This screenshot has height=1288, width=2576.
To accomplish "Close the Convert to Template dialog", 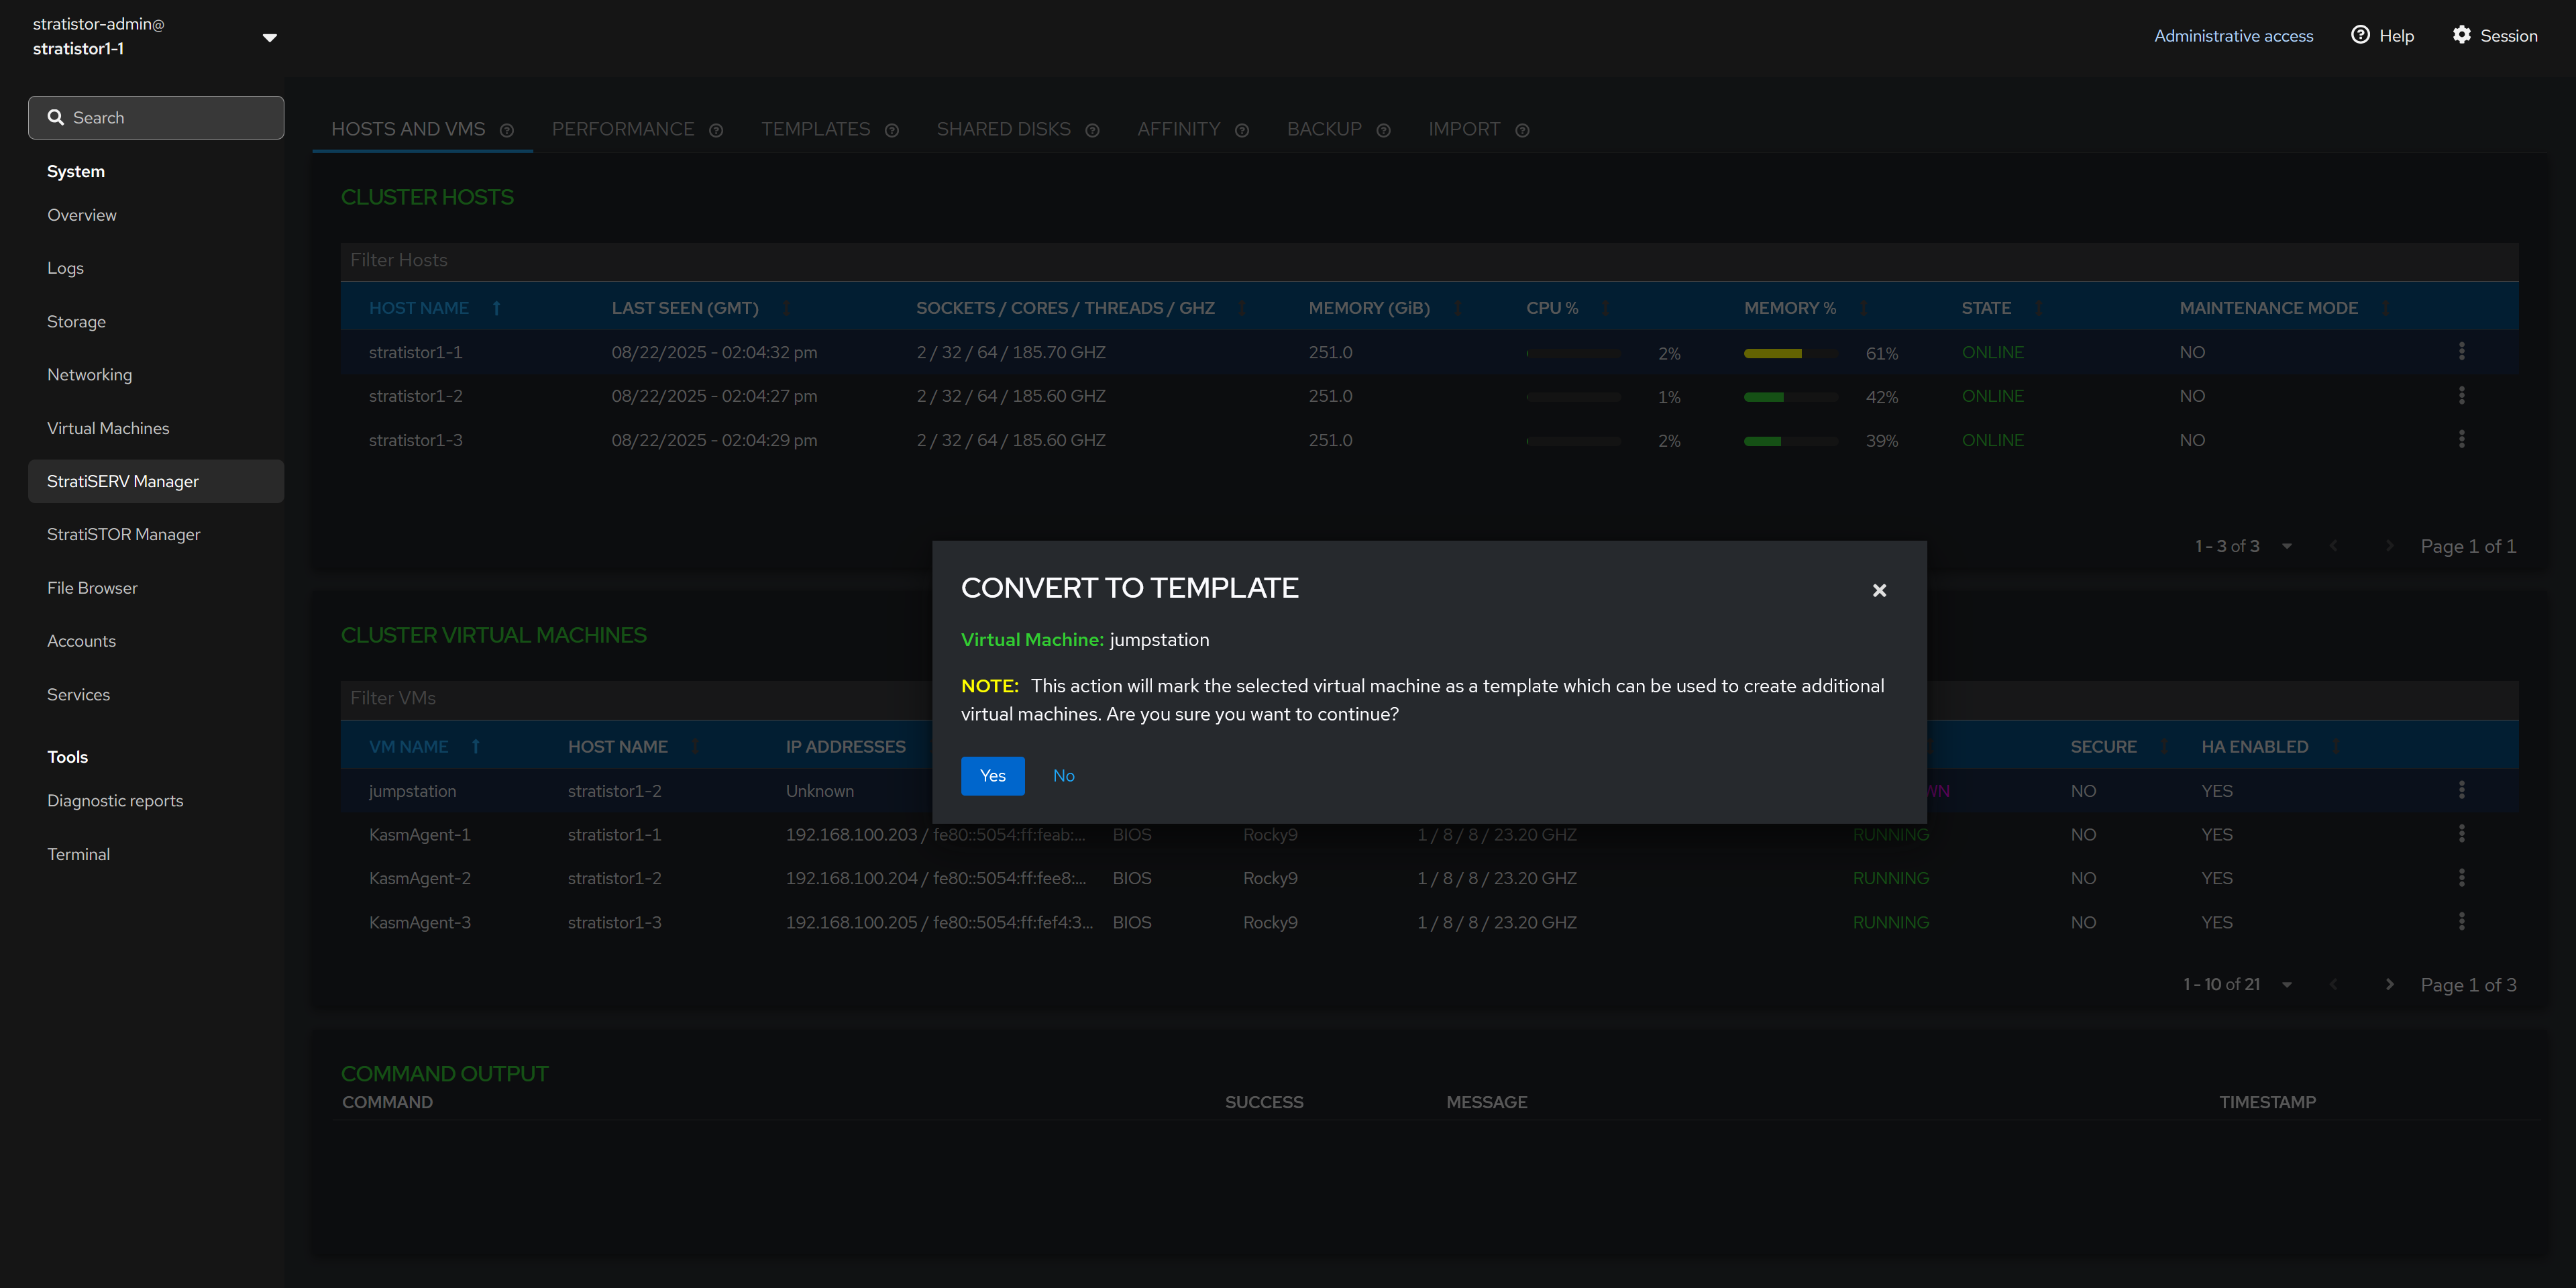I will click(1879, 591).
